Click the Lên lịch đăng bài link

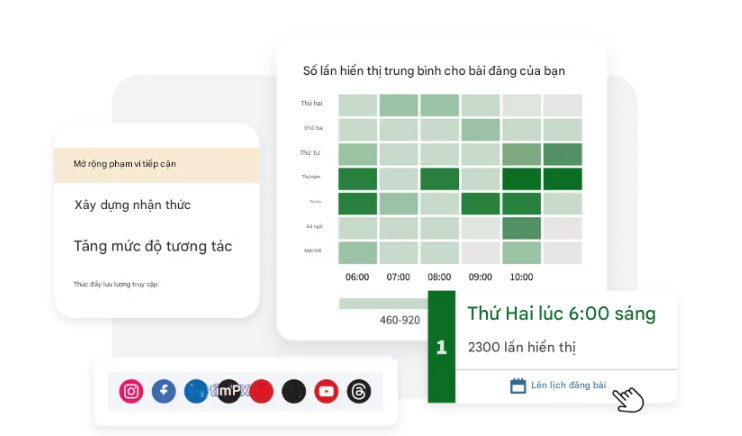click(568, 385)
